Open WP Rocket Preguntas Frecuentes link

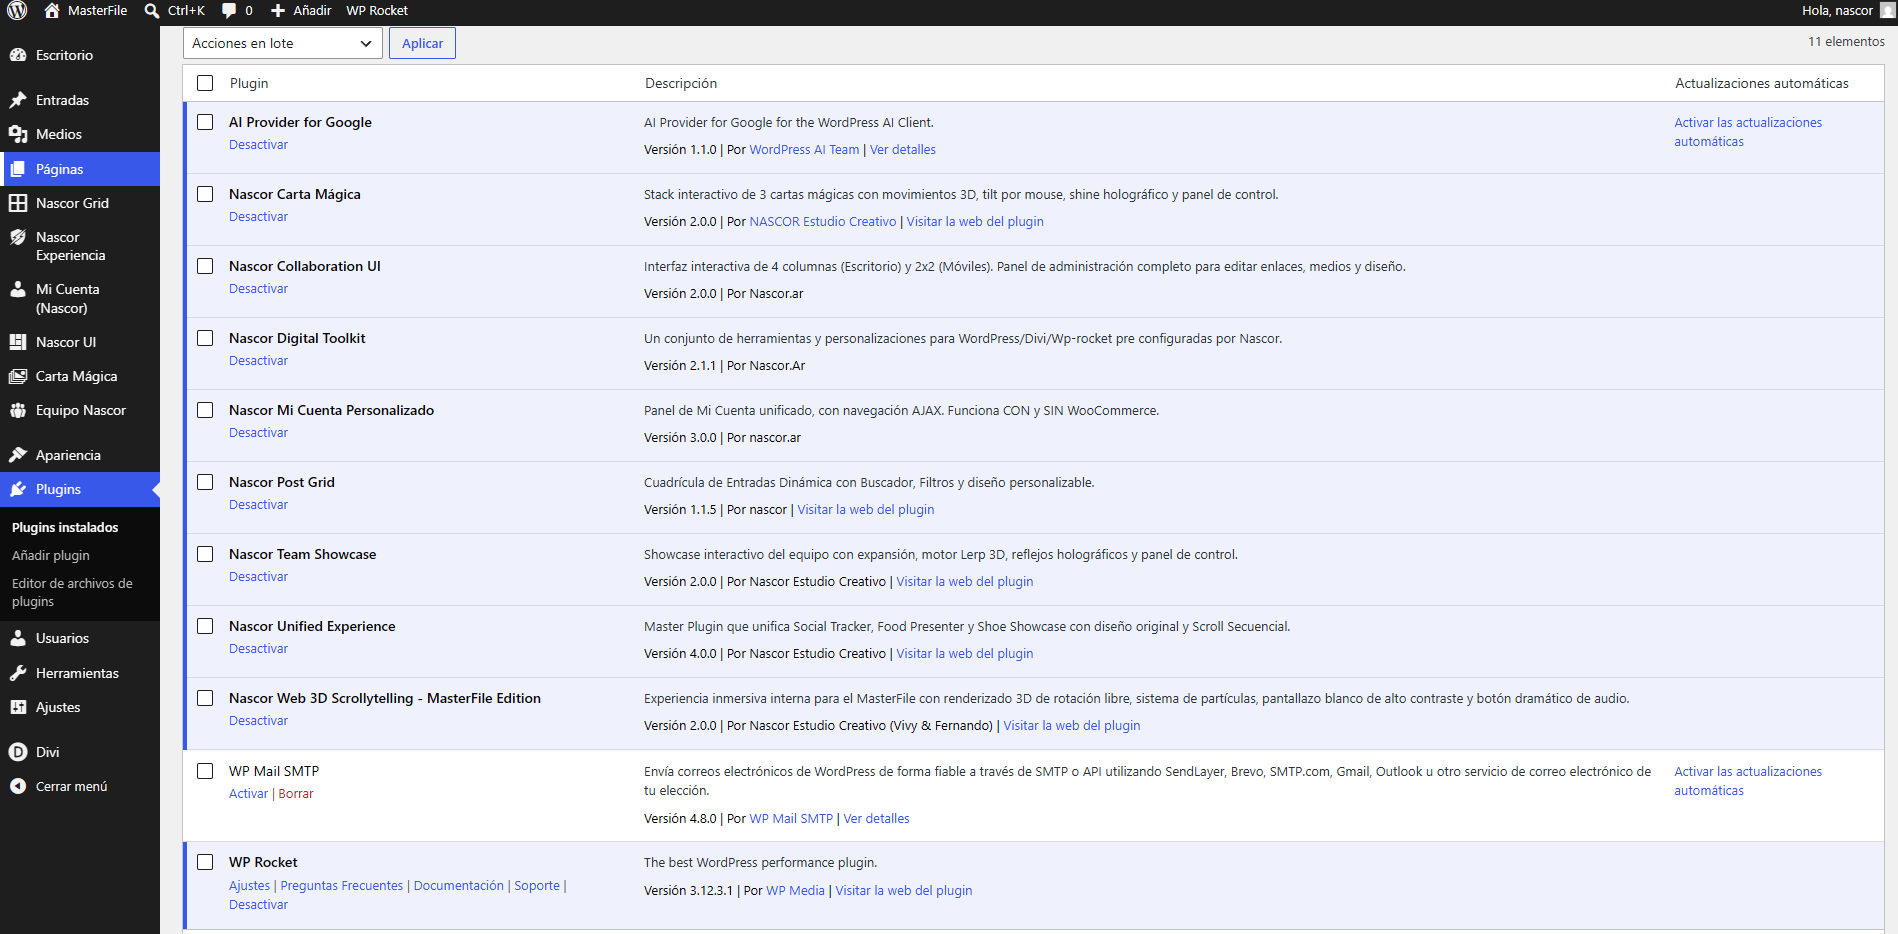[342, 886]
